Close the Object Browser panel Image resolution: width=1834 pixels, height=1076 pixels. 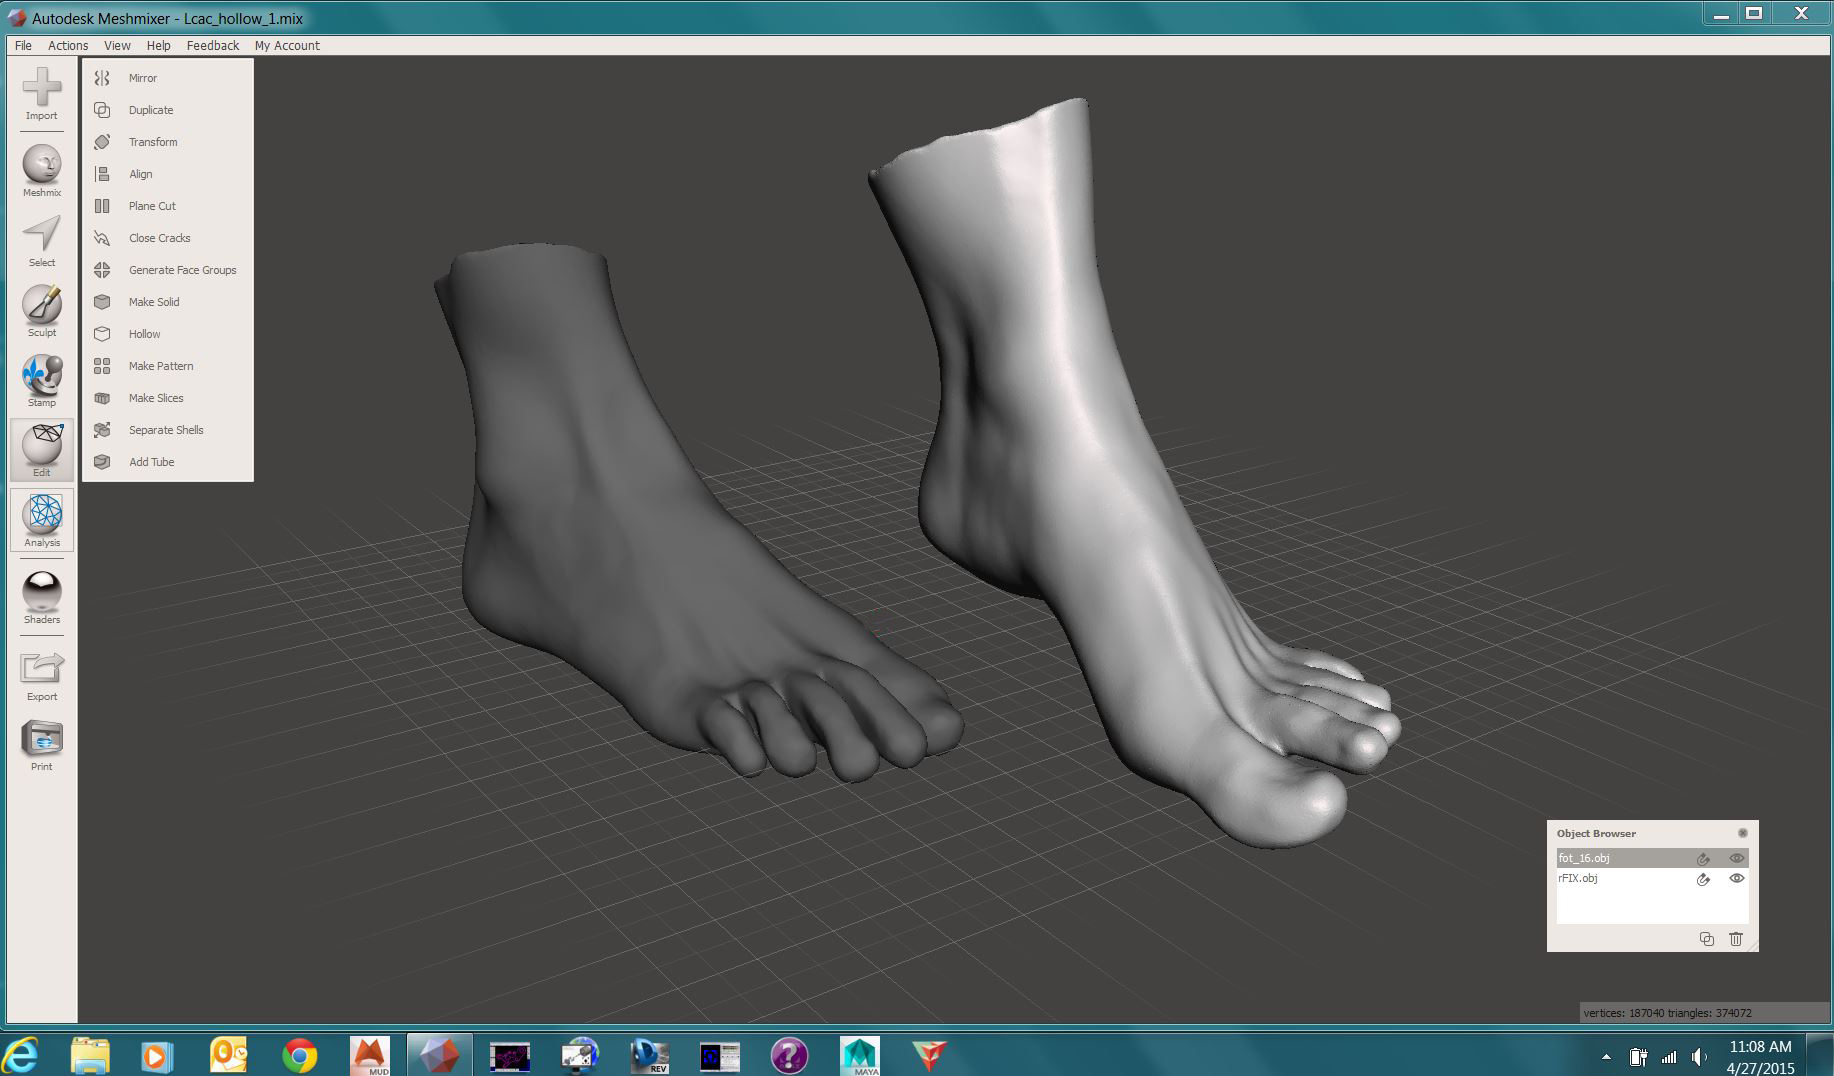[x=1744, y=832]
